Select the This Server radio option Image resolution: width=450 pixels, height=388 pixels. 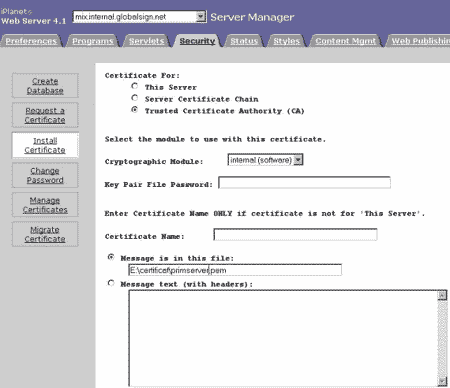click(135, 86)
